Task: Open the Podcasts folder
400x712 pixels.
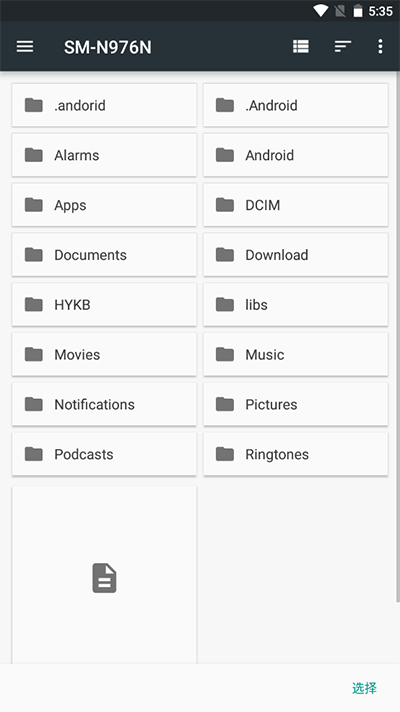Action: click(x=104, y=454)
